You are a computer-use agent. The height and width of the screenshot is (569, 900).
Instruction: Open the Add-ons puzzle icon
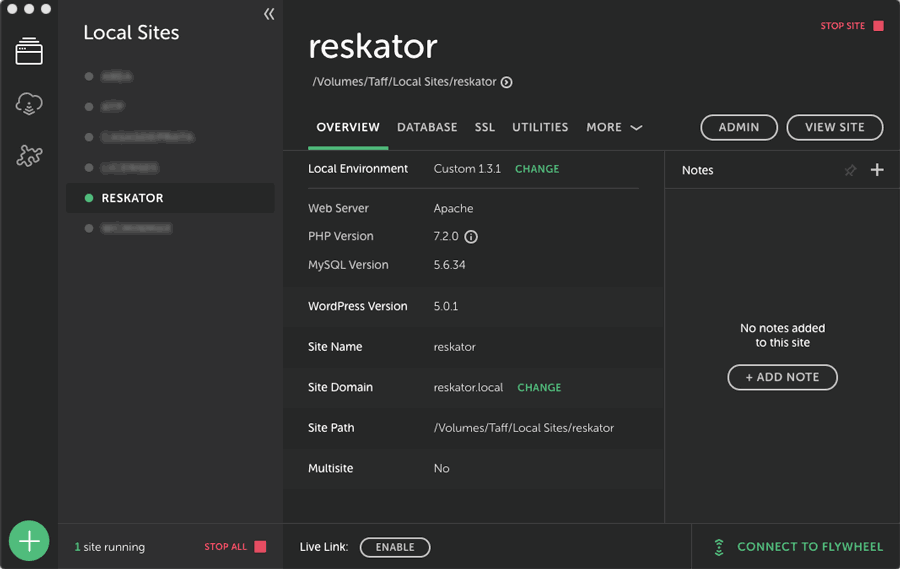29,155
